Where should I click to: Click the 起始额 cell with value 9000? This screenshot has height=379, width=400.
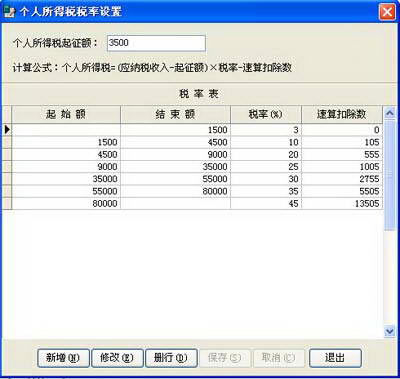[66, 167]
